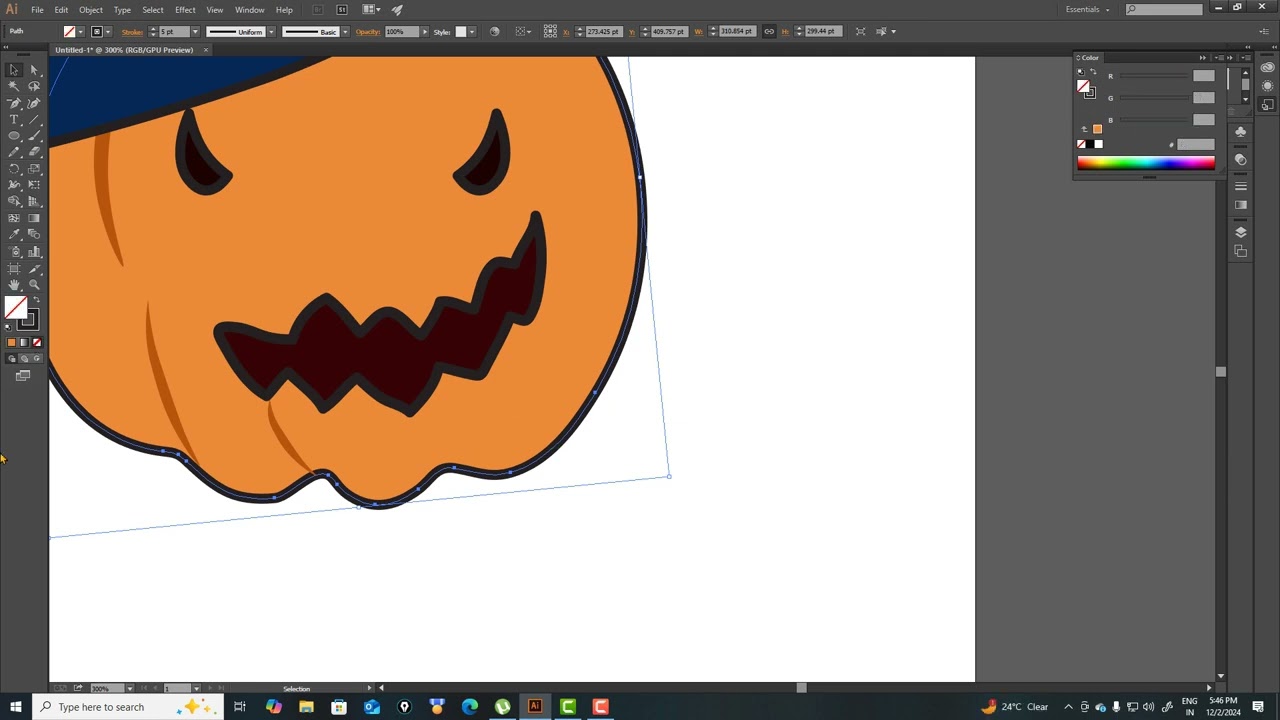This screenshot has width=1280, height=720.
Task: Pick the Eraser tool
Action: coord(34,152)
